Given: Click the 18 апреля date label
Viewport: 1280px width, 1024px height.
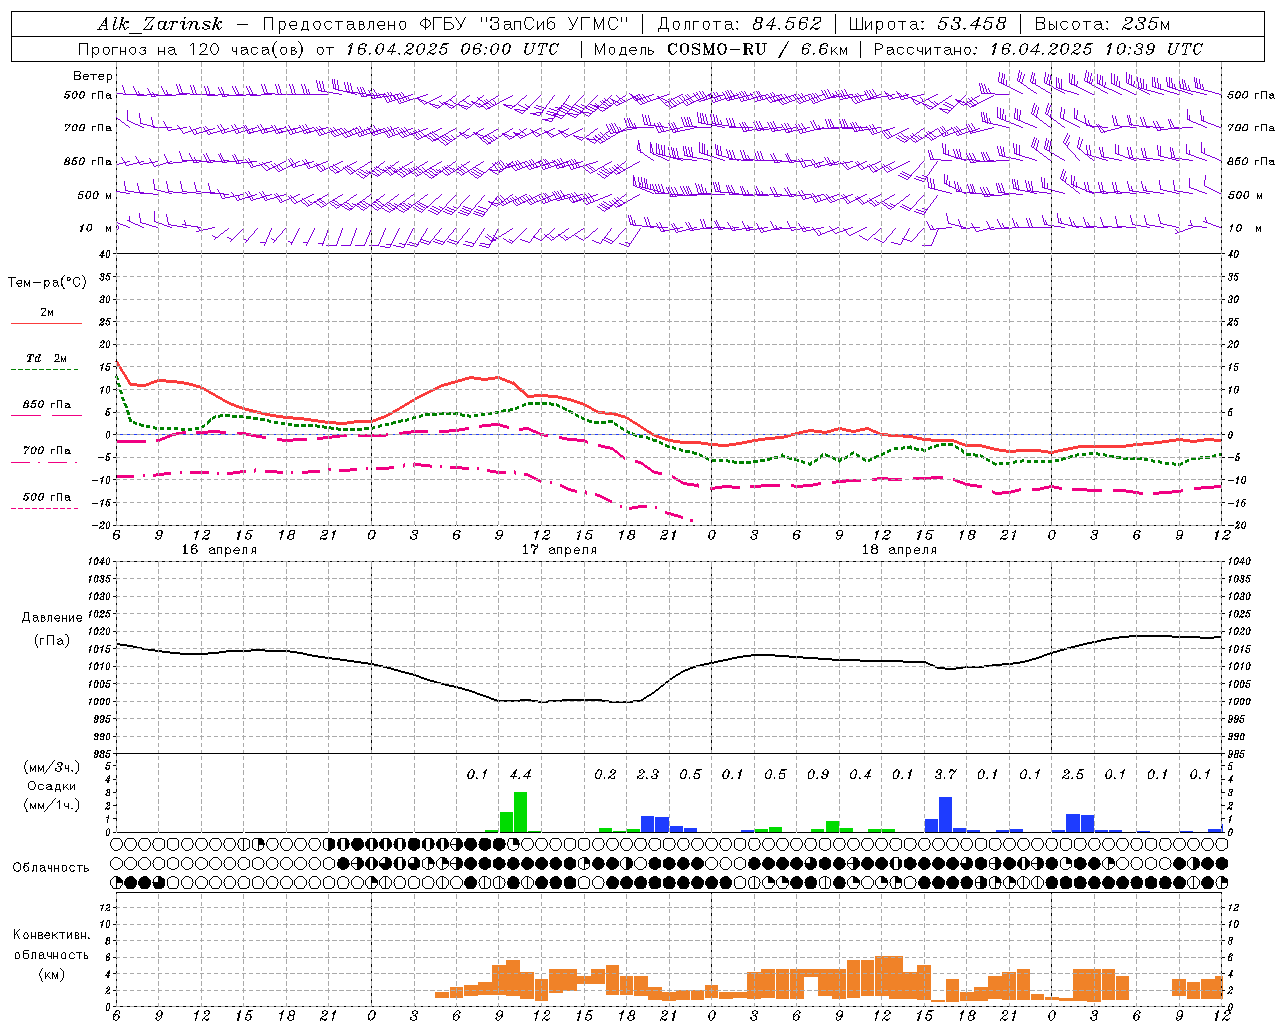Looking at the screenshot, I should pyautogui.click(x=899, y=550).
